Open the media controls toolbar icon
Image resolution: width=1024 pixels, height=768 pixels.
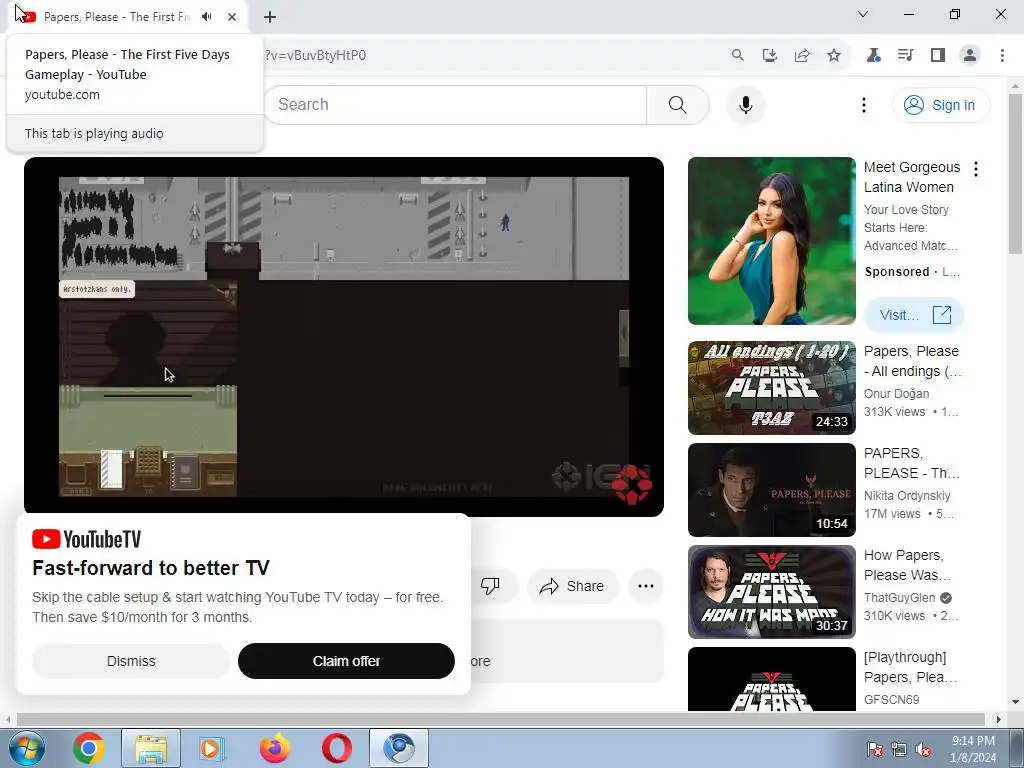[905, 56]
